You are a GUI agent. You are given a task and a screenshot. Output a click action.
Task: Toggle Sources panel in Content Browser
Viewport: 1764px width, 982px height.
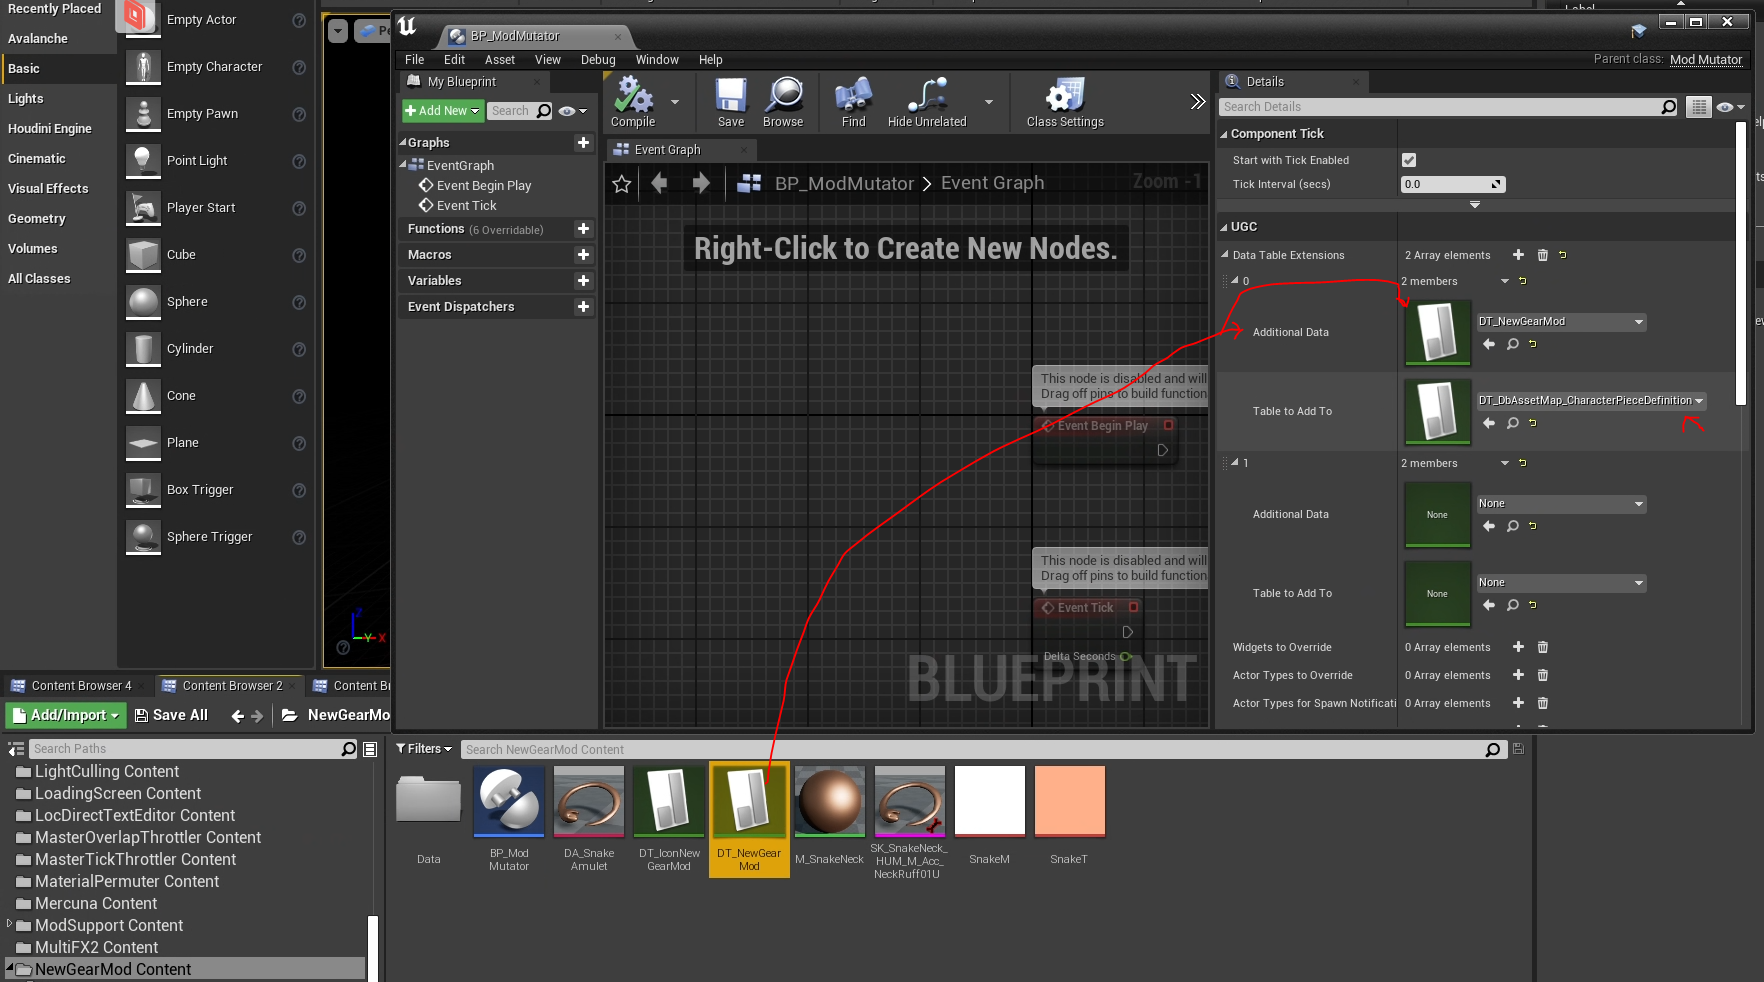pos(16,749)
